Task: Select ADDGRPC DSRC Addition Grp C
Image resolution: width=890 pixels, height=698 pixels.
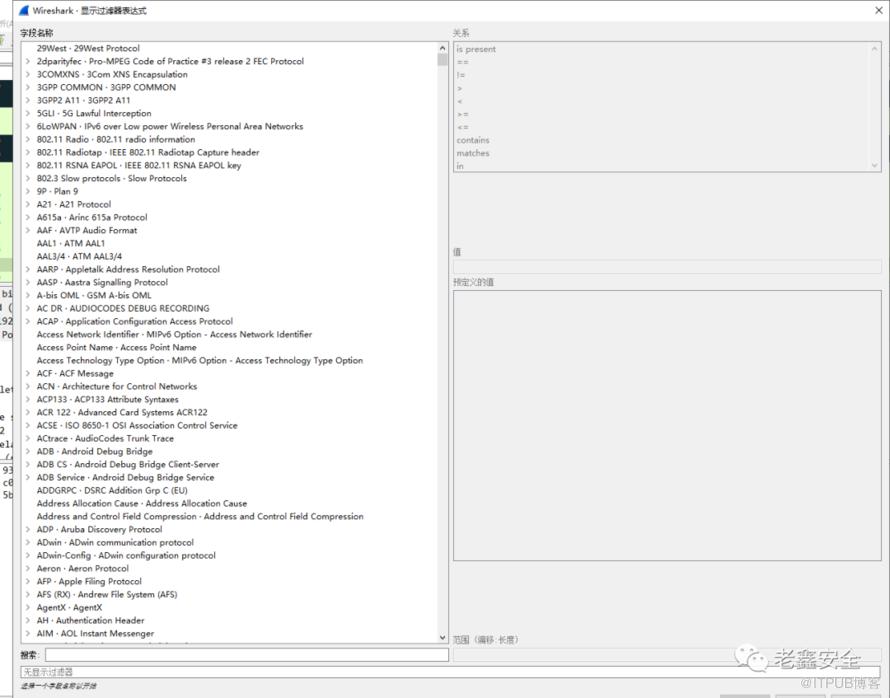Action: tap(112, 491)
